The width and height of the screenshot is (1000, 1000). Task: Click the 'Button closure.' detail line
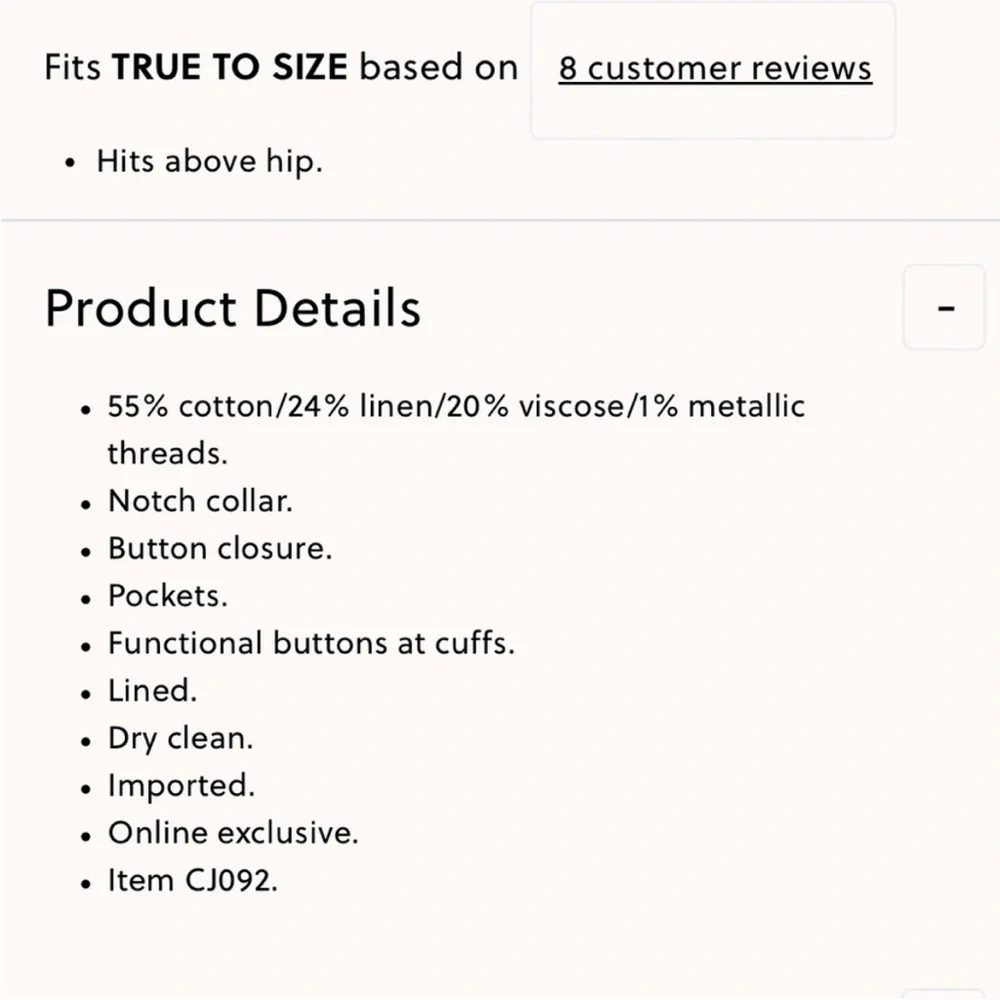[x=220, y=548]
